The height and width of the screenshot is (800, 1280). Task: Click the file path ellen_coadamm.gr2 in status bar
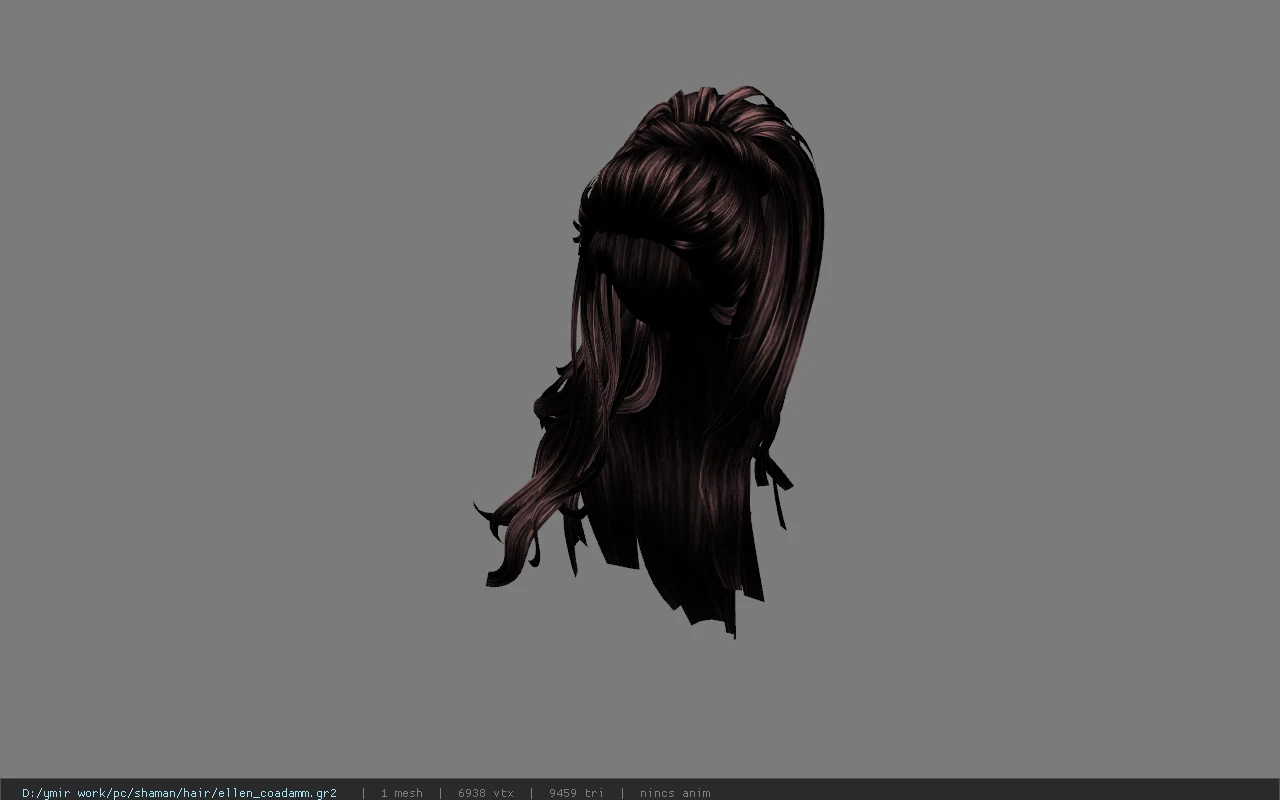click(x=179, y=793)
